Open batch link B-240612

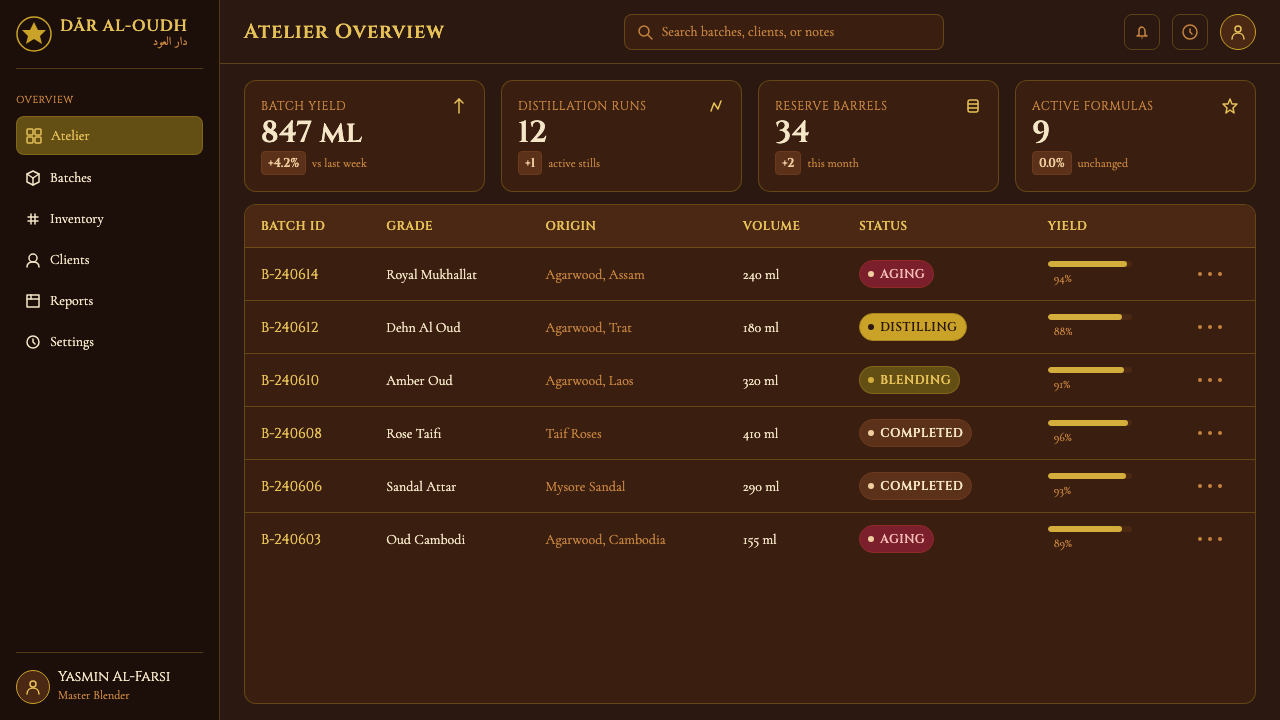click(290, 327)
